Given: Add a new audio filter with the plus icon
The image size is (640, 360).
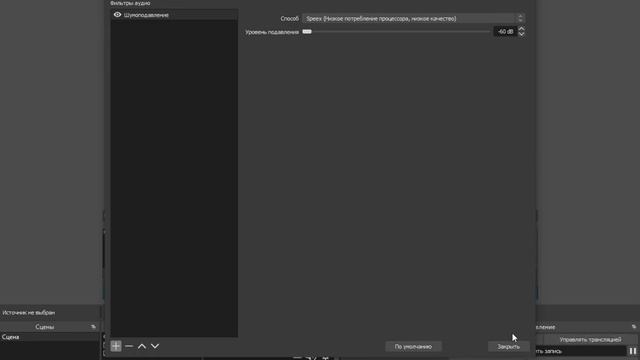Looking at the screenshot, I should pos(116,346).
